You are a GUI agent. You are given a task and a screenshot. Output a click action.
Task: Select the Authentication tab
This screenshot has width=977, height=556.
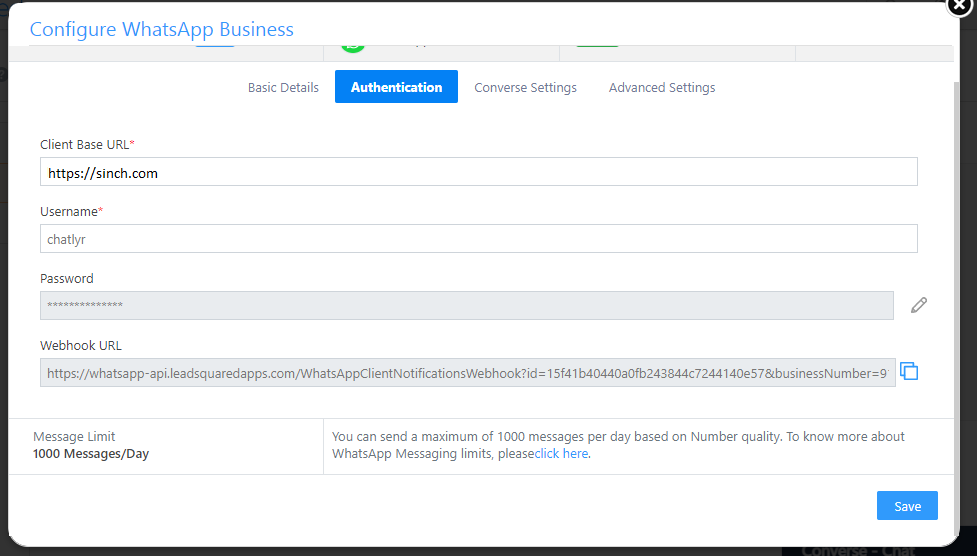396,87
